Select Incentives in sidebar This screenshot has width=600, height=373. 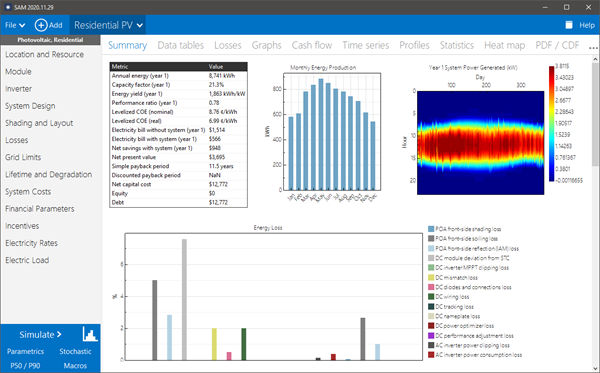tap(22, 226)
